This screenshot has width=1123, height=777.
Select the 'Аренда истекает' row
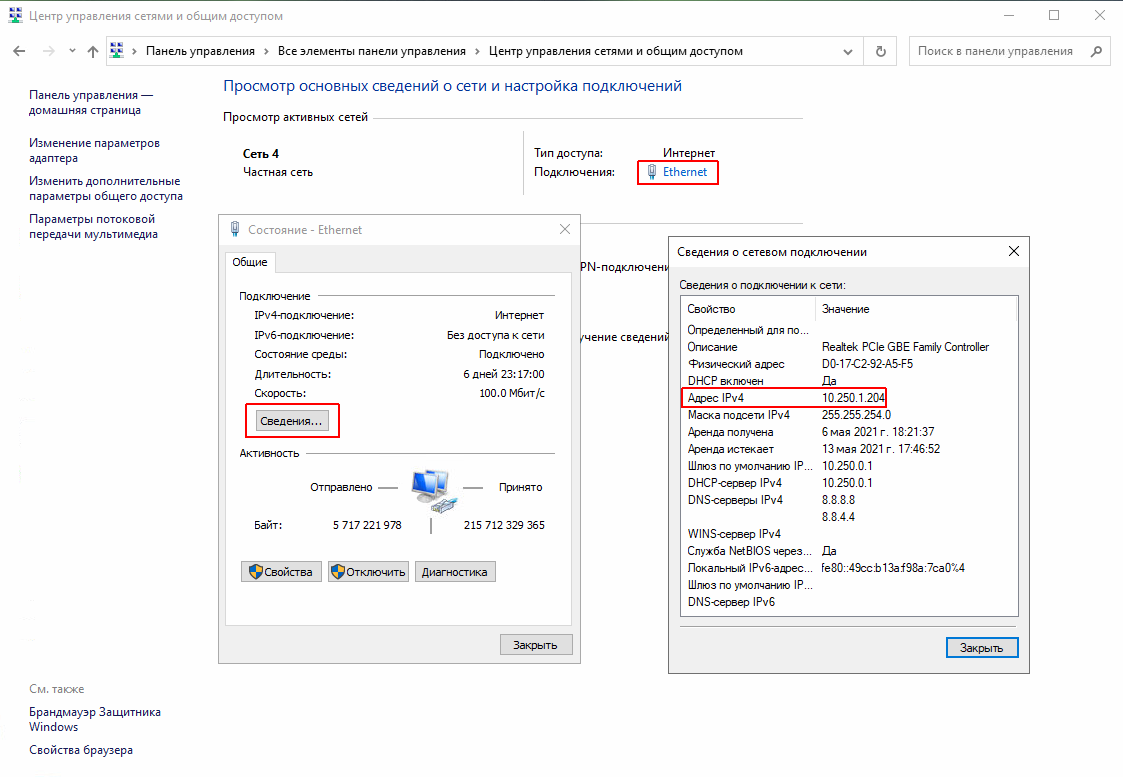(x=849, y=449)
